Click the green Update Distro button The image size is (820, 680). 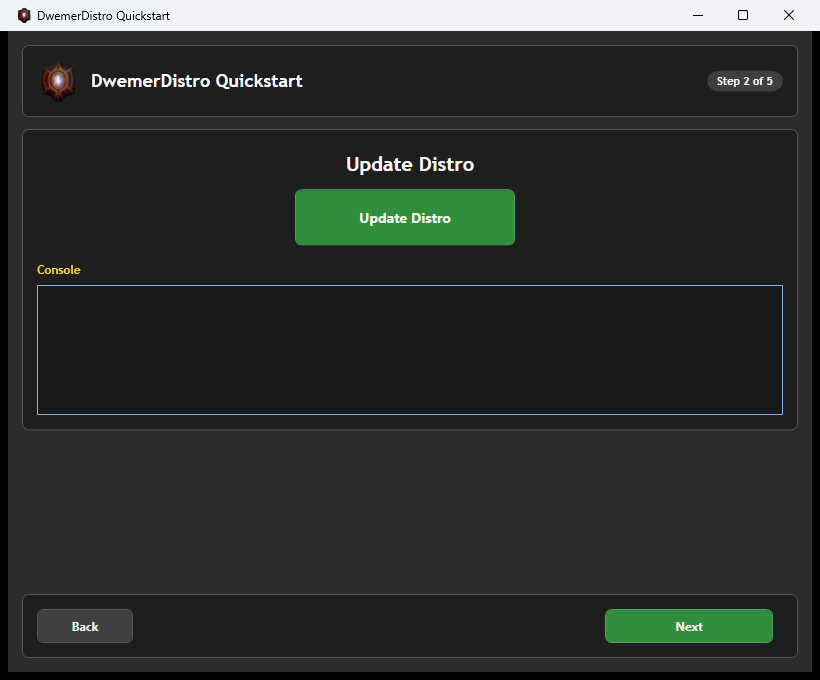click(405, 217)
